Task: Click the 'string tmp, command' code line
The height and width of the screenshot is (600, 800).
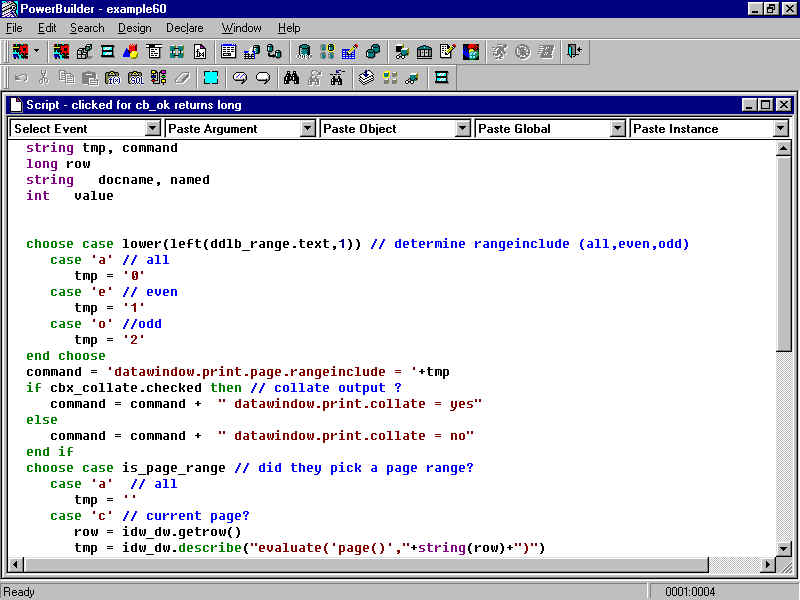Action: [x=102, y=148]
